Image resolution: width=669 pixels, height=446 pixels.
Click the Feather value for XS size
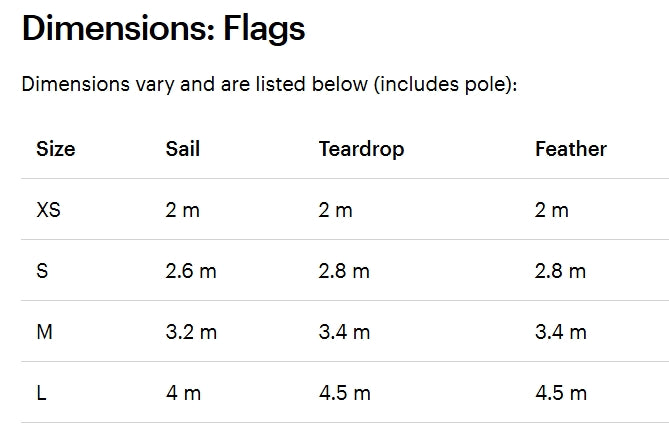pos(552,210)
